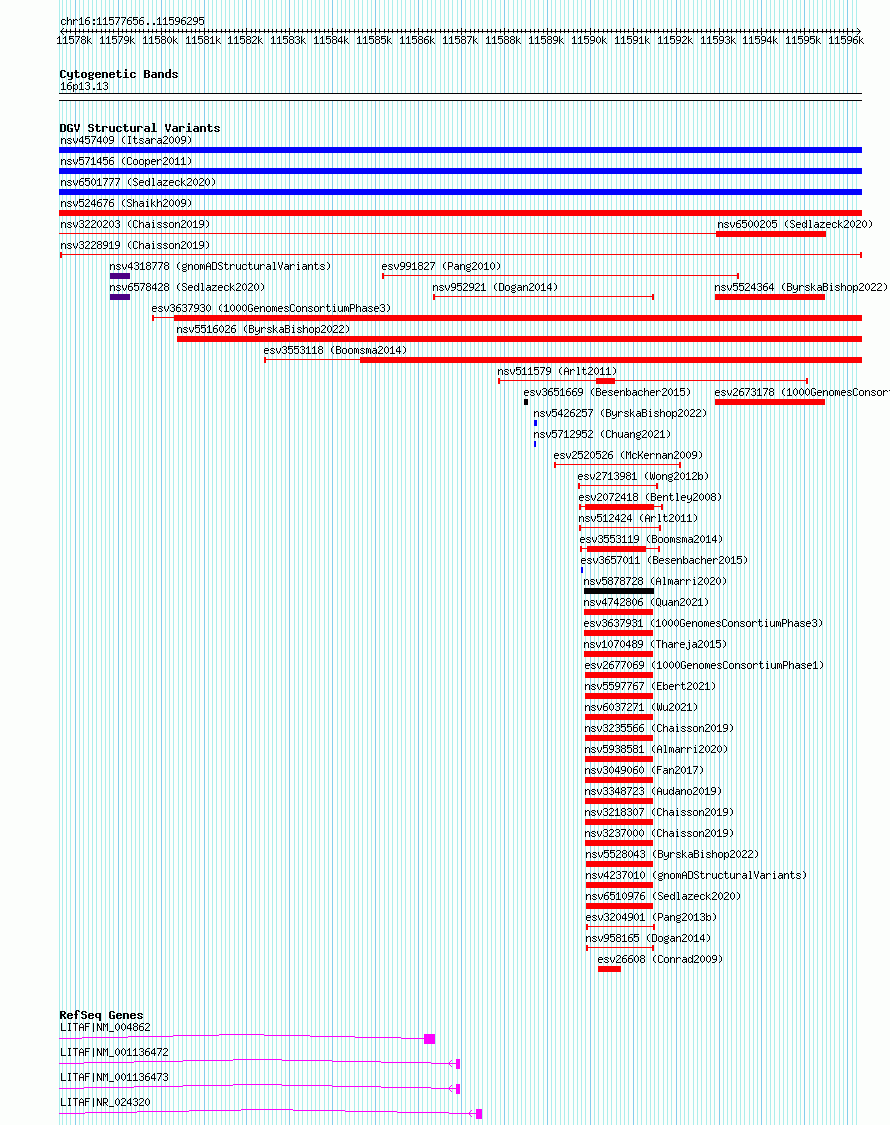Image resolution: width=890 pixels, height=1125 pixels.
Task: Click the LITAF|NM_004862 magenta exon block
Action: (429, 1039)
